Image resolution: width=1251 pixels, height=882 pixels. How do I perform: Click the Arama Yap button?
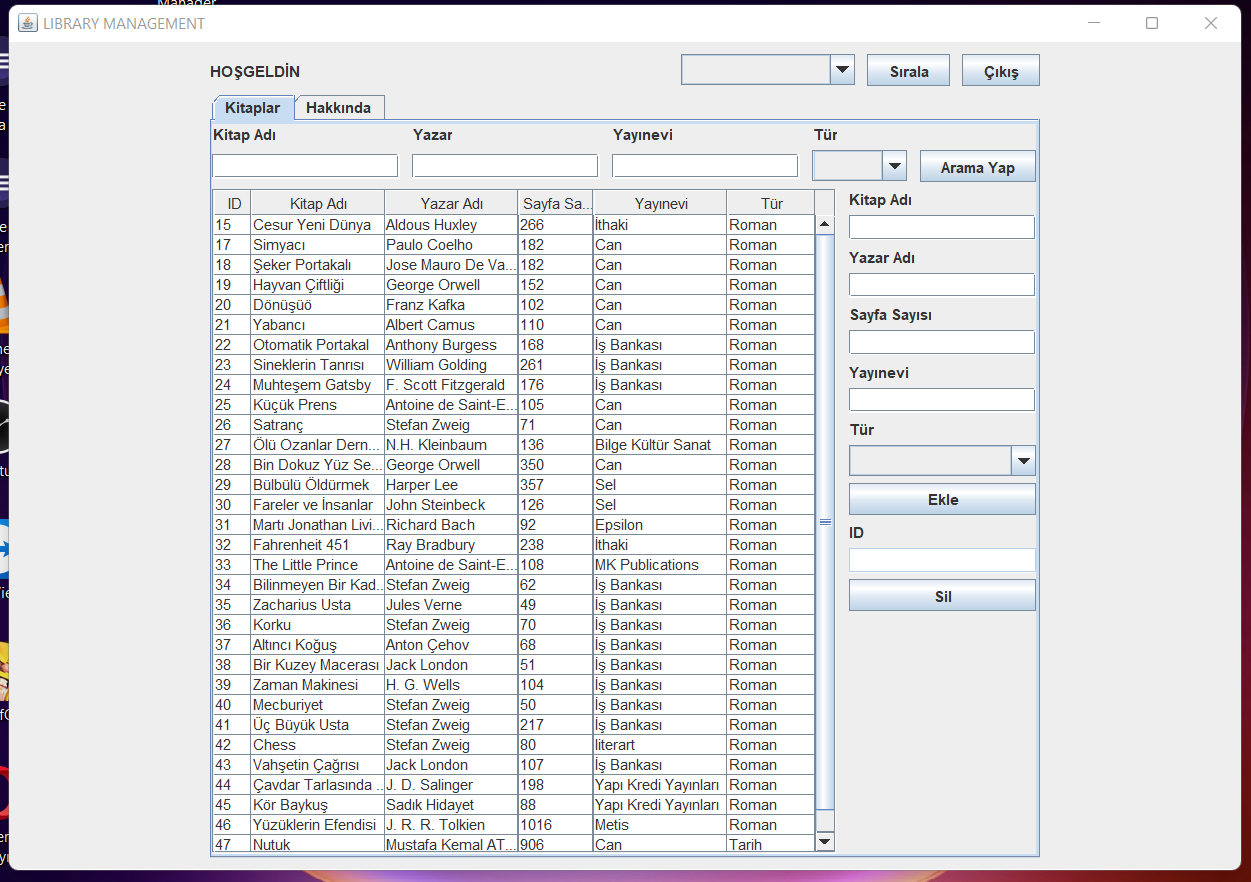977,165
